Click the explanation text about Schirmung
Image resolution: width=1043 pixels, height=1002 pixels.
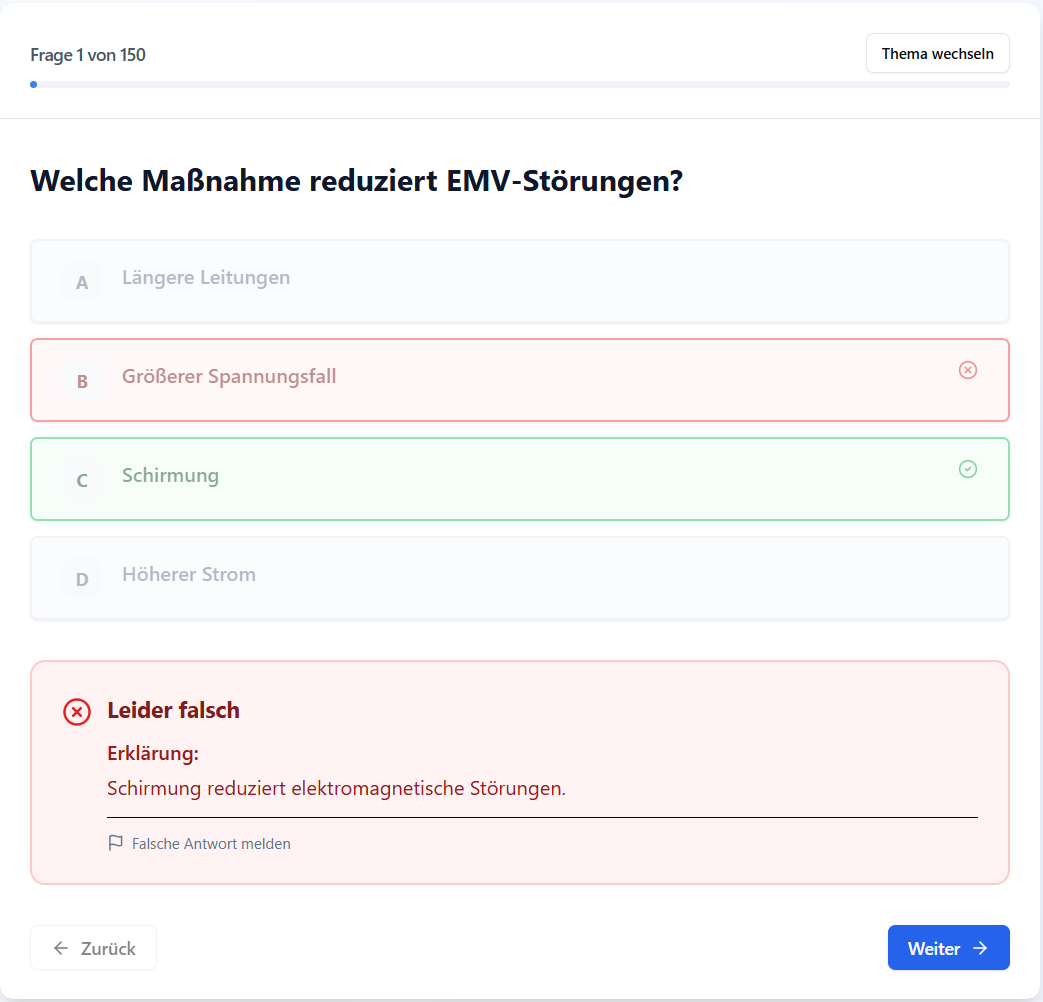(x=337, y=788)
